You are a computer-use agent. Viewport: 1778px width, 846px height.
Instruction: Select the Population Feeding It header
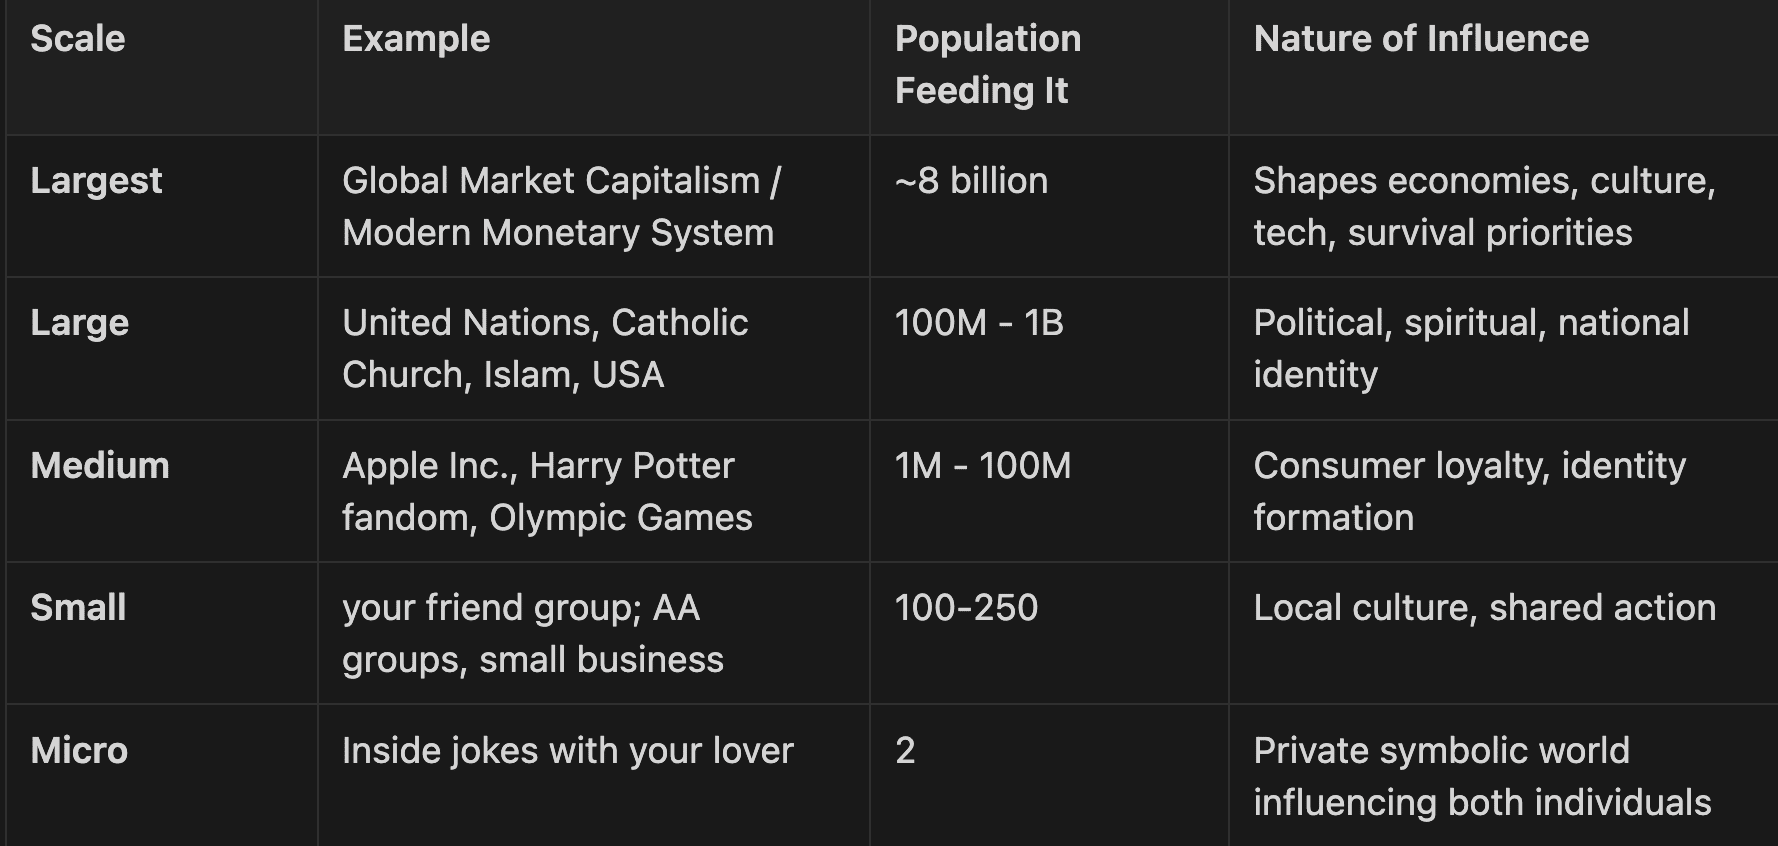[x=988, y=65]
